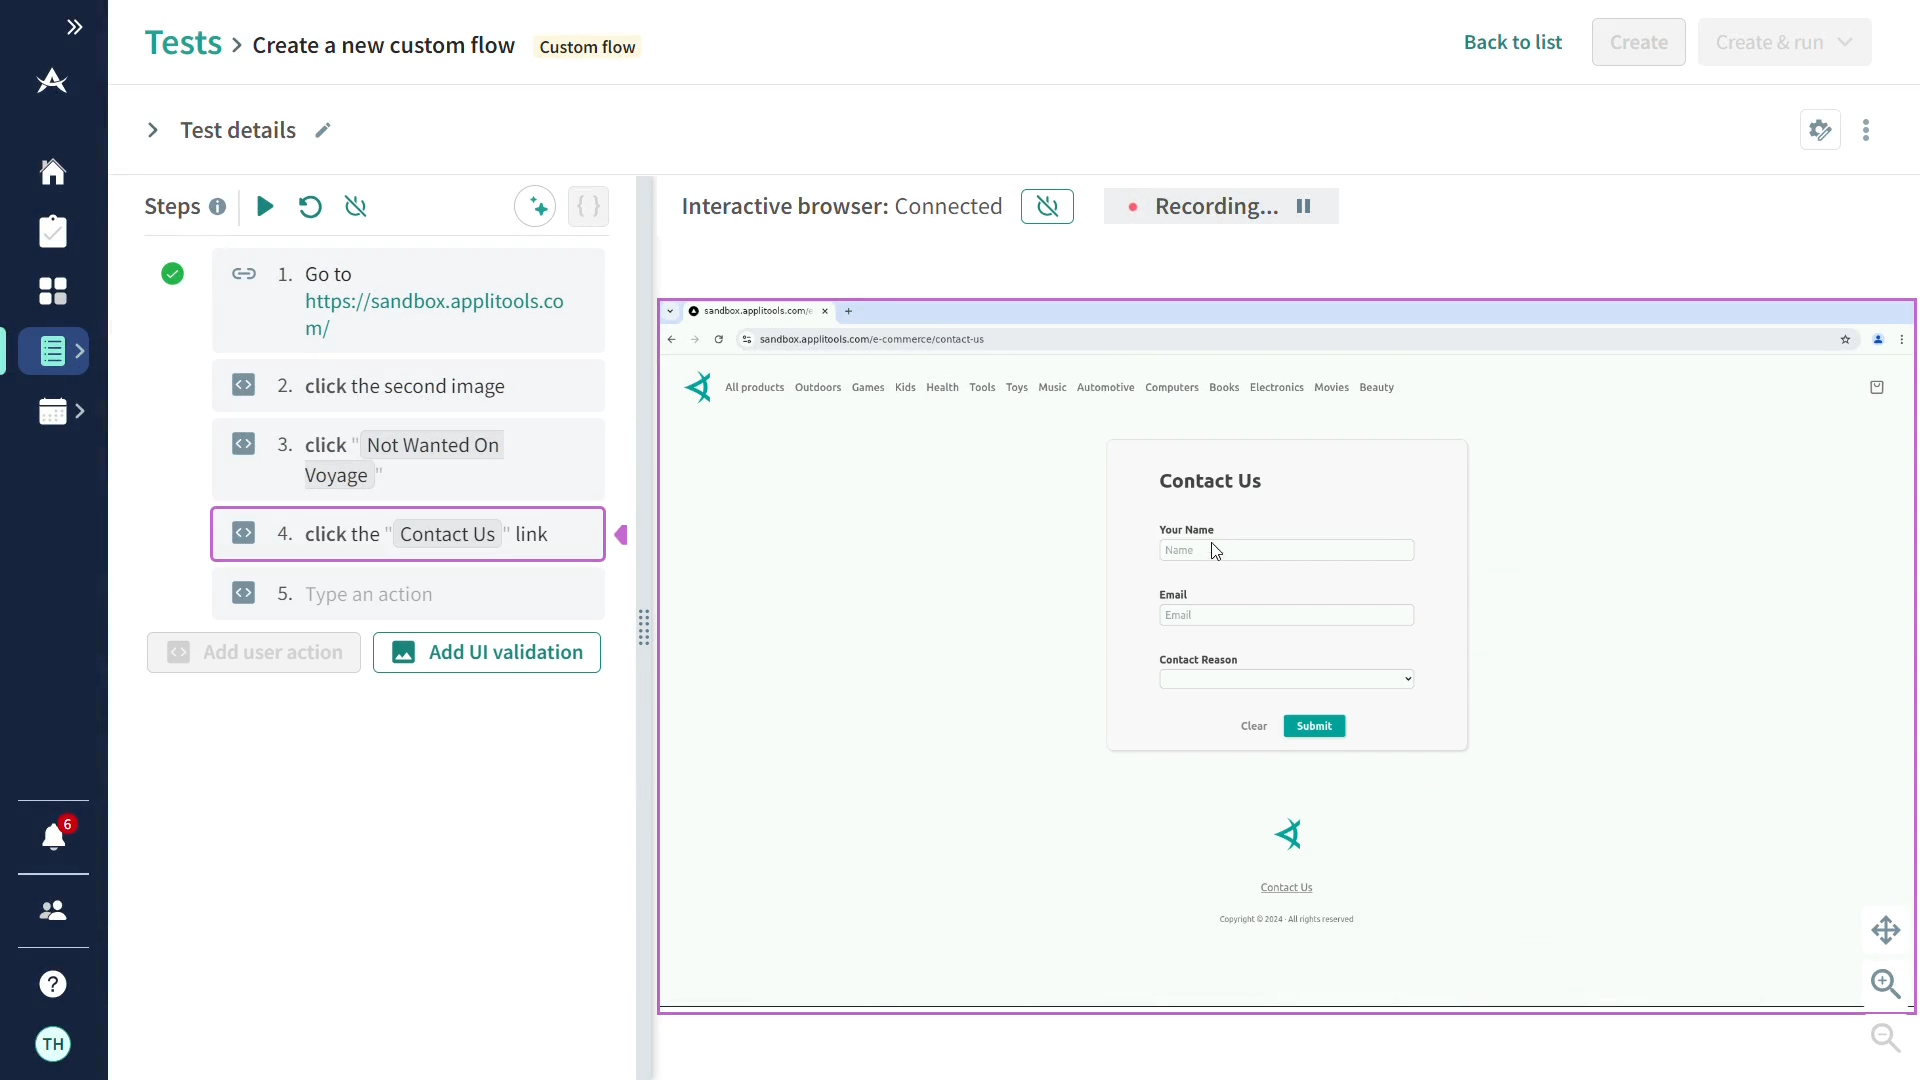Open the Beauty category
The image size is (1920, 1080).
coord(1377,387)
